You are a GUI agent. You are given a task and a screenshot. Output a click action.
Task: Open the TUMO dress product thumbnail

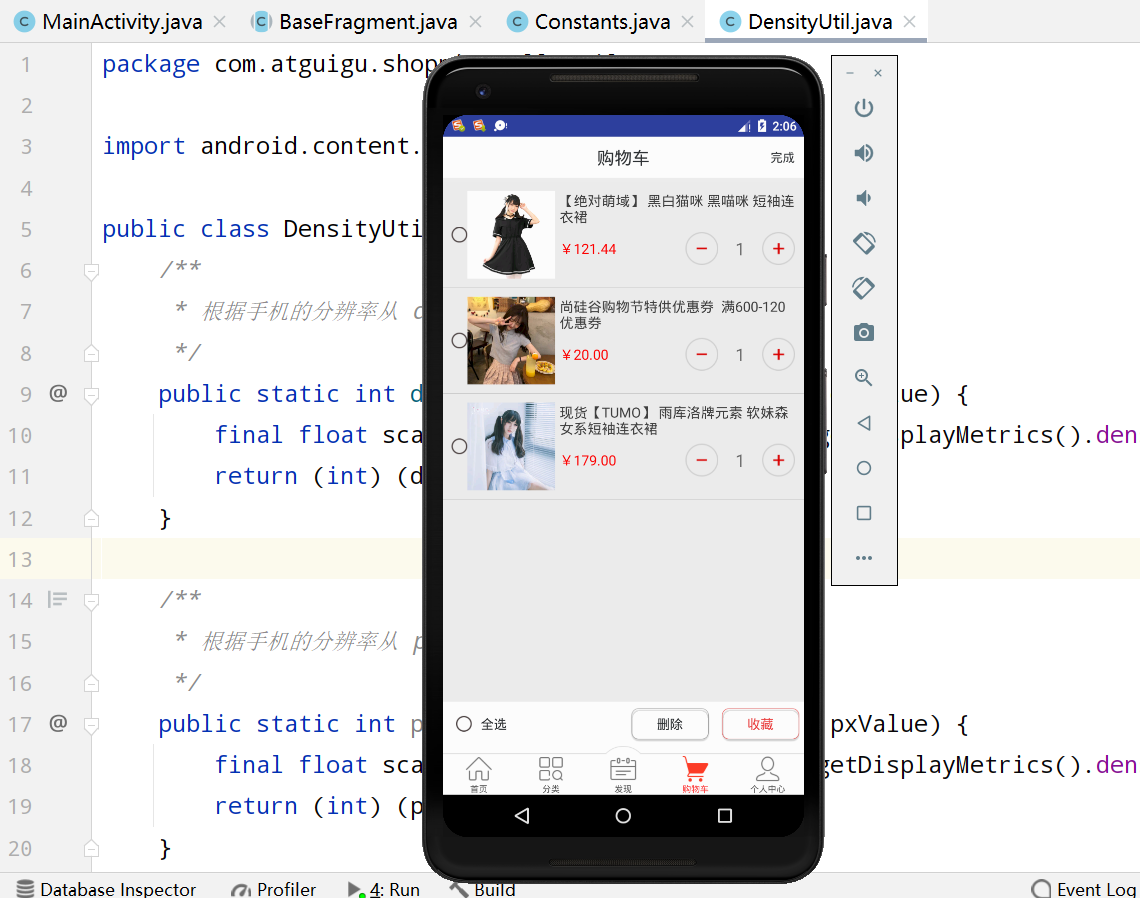coord(510,446)
